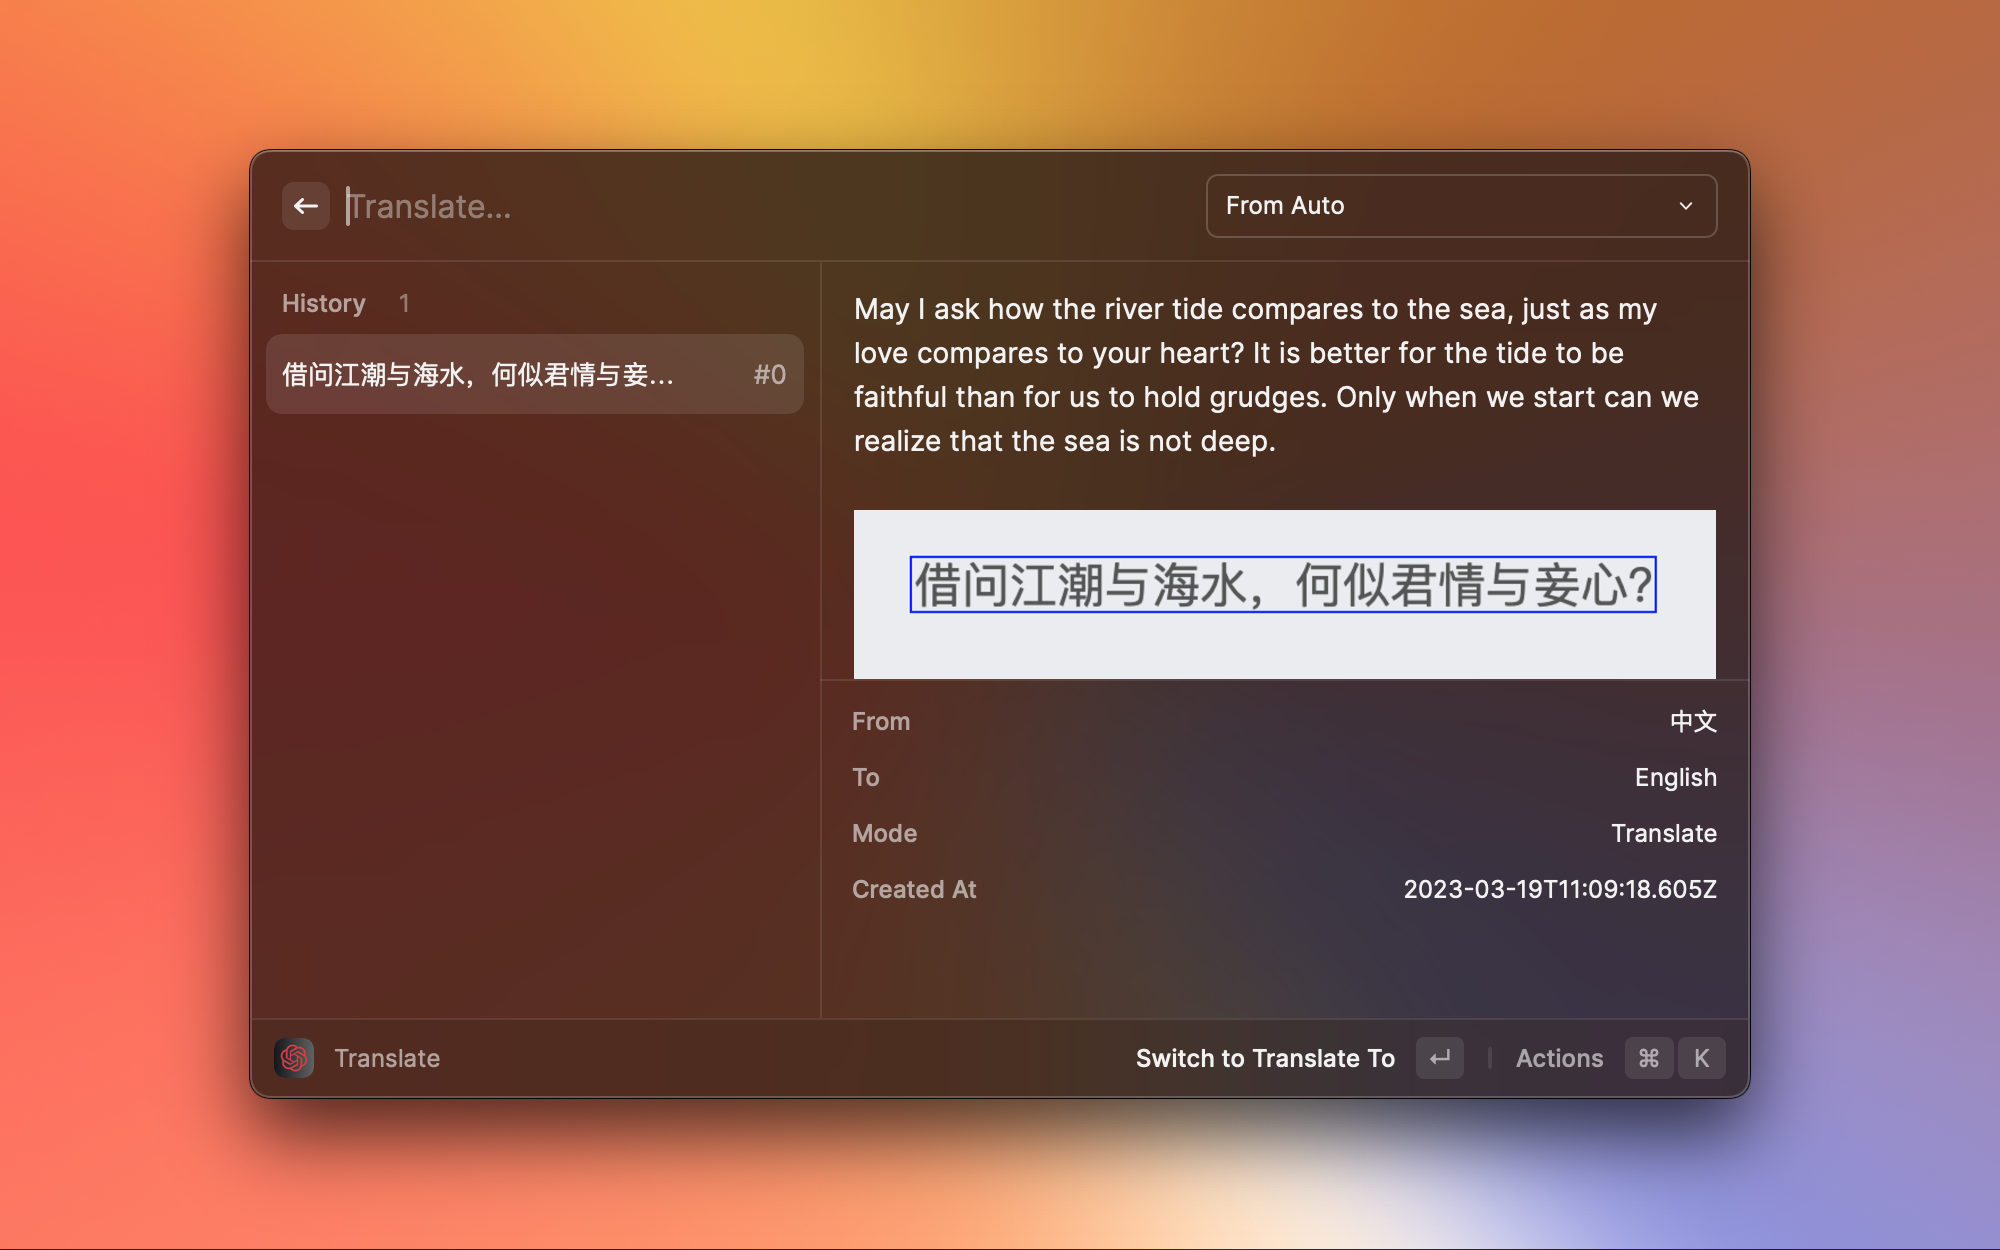Expand the source language selection list
Screen dimensions: 2000x1250
(x=1460, y=206)
